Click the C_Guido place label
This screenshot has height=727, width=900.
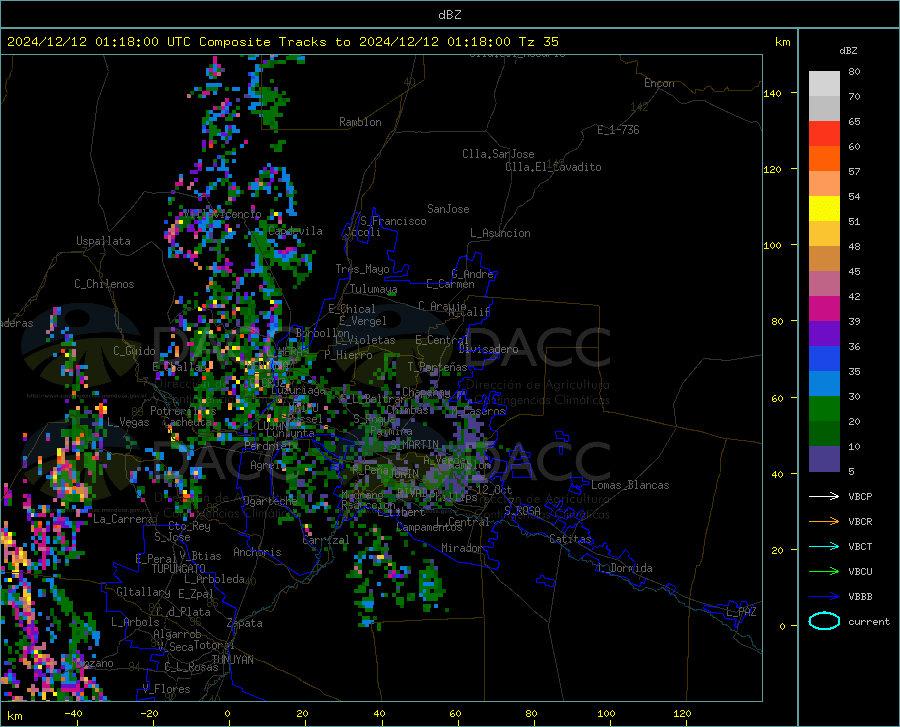coord(134,351)
